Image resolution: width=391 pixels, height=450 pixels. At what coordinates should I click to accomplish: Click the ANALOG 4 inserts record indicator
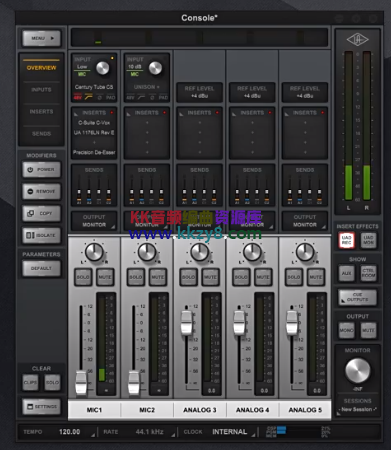click(x=270, y=113)
